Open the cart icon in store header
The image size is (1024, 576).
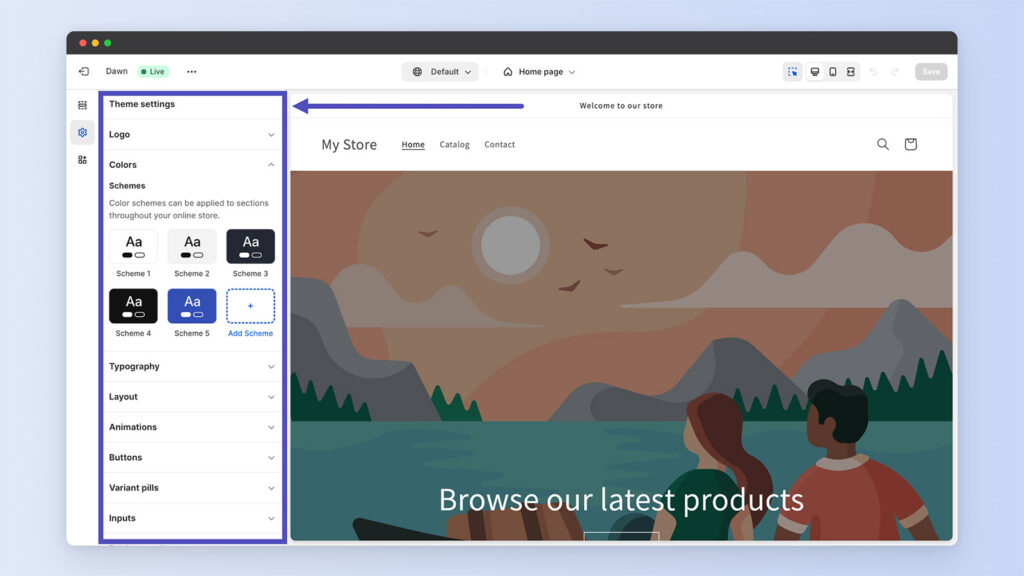910,144
